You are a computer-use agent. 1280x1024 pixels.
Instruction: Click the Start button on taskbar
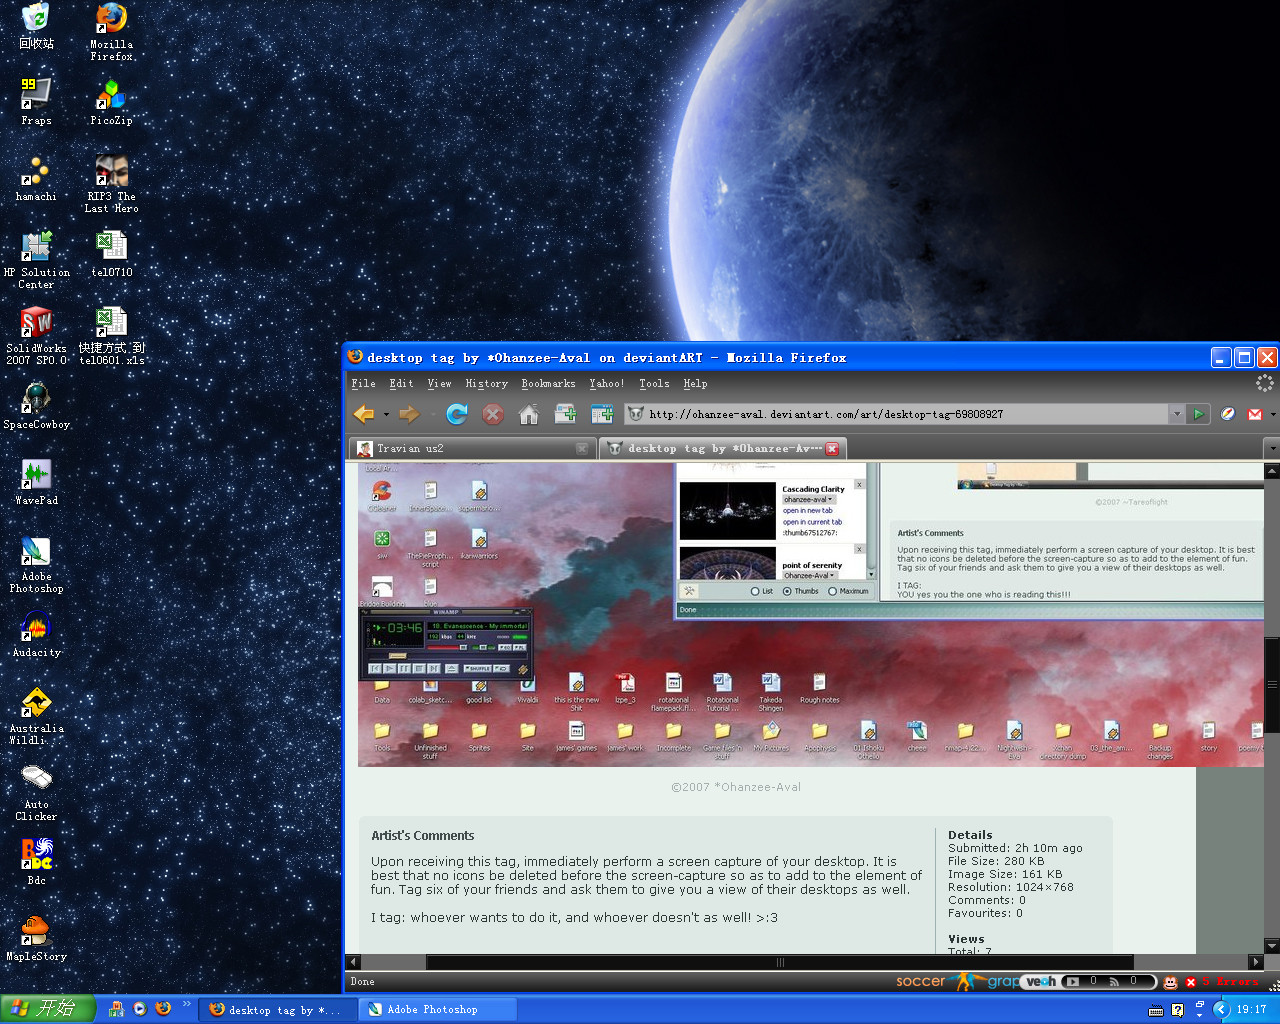48,1009
